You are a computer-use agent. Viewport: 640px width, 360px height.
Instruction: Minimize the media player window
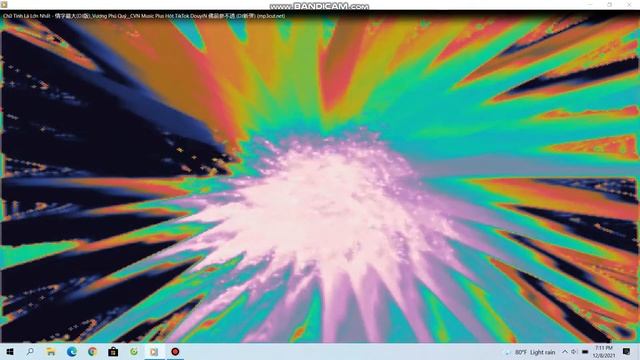590,4
